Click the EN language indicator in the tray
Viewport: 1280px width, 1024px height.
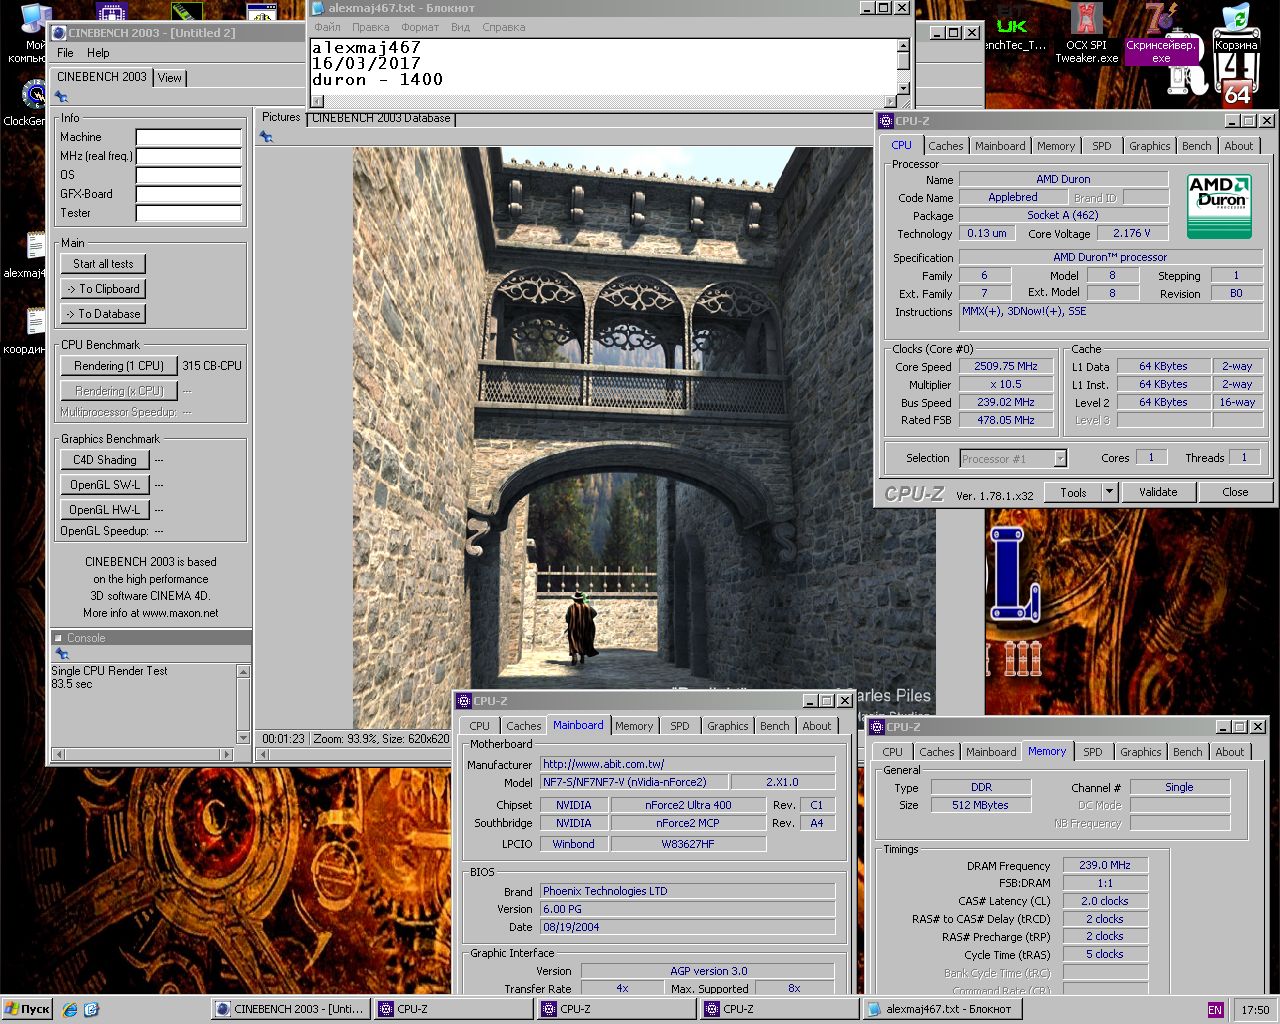pos(1215,1010)
